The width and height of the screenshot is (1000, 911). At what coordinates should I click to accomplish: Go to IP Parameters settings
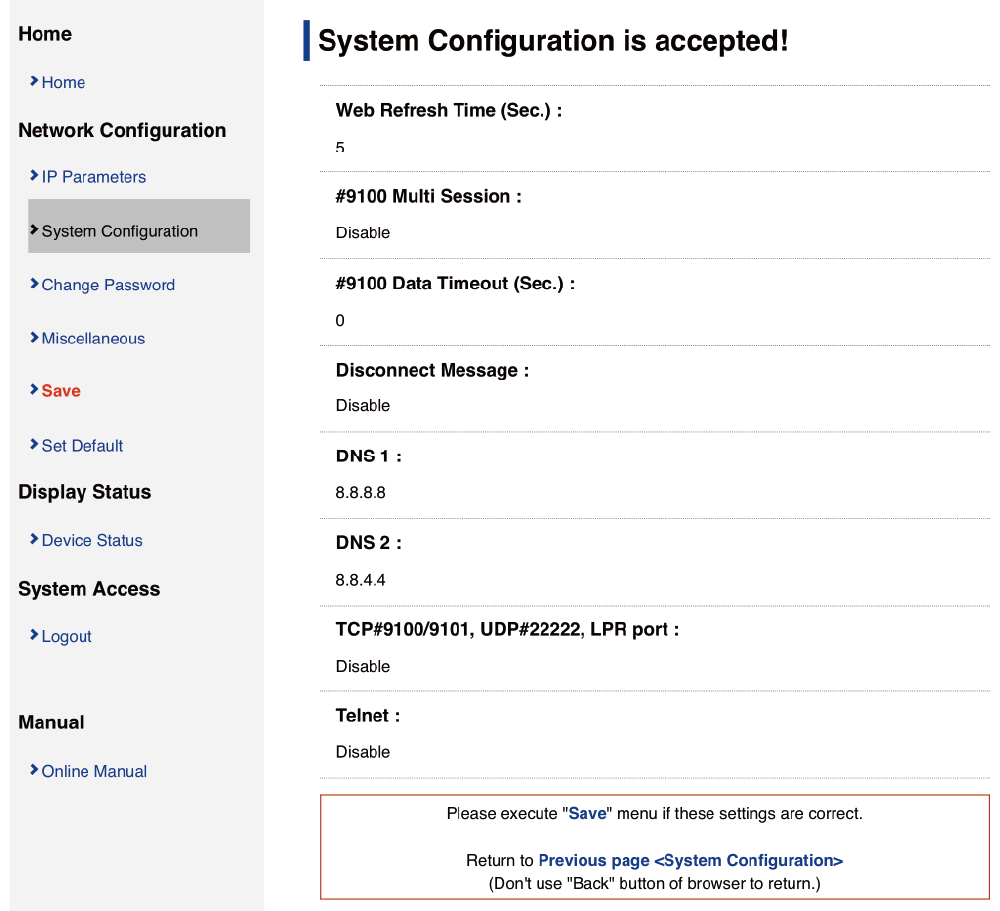click(94, 177)
